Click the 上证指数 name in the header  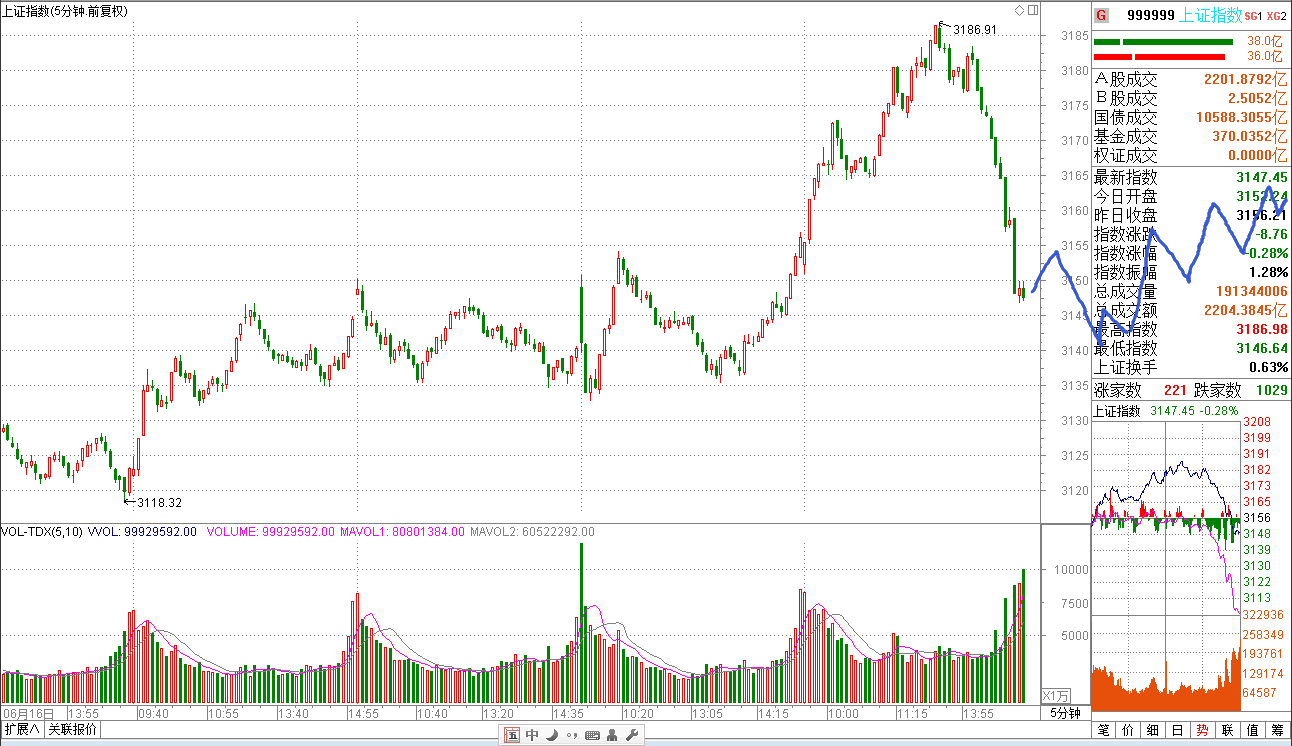(1211, 15)
